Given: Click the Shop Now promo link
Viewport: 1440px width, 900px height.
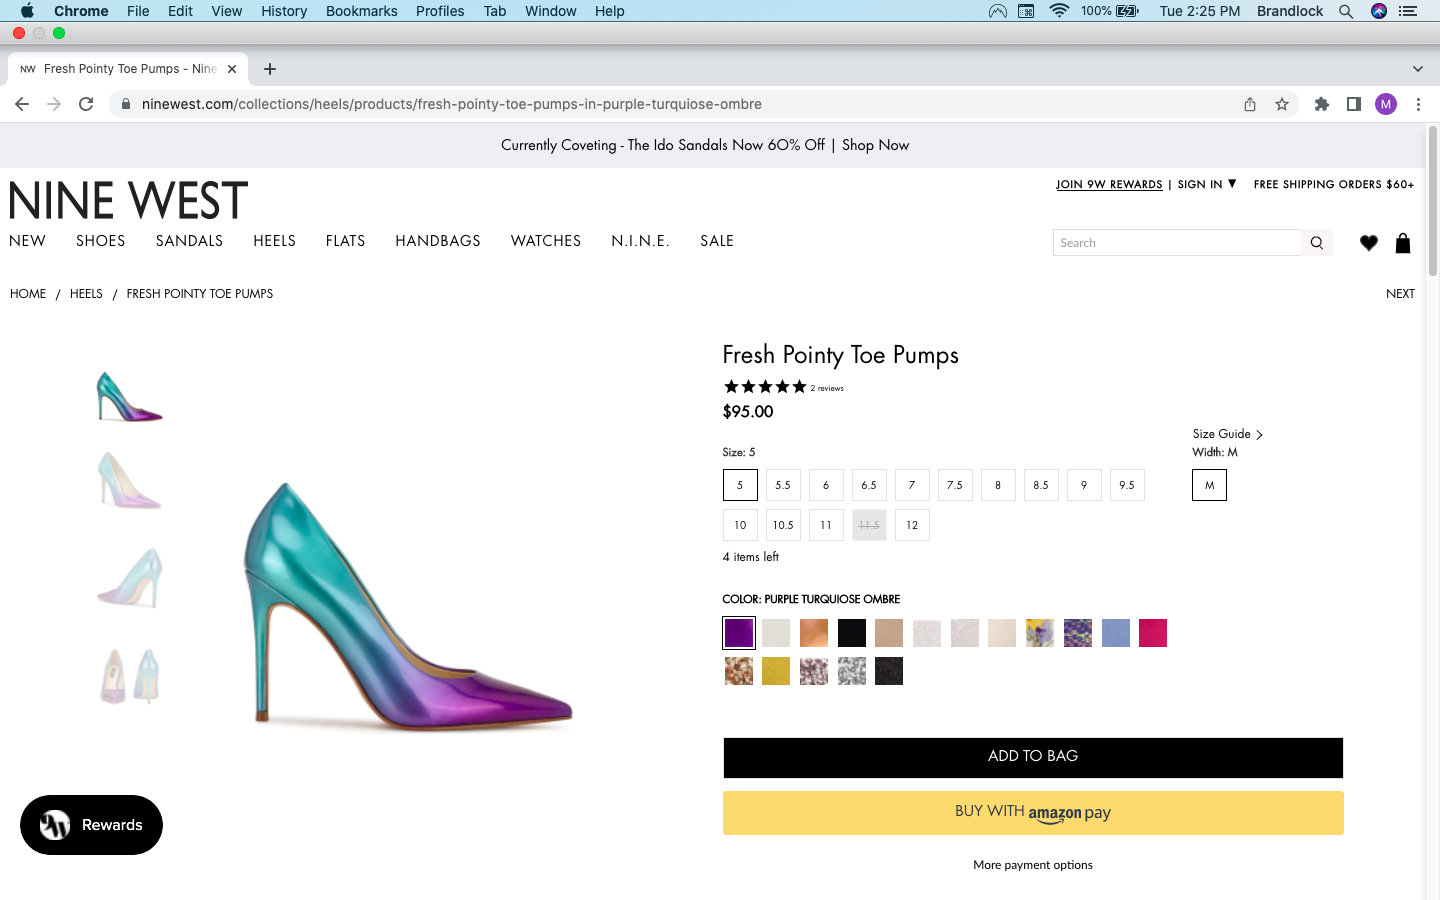Looking at the screenshot, I should pyautogui.click(x=875, y=145).
